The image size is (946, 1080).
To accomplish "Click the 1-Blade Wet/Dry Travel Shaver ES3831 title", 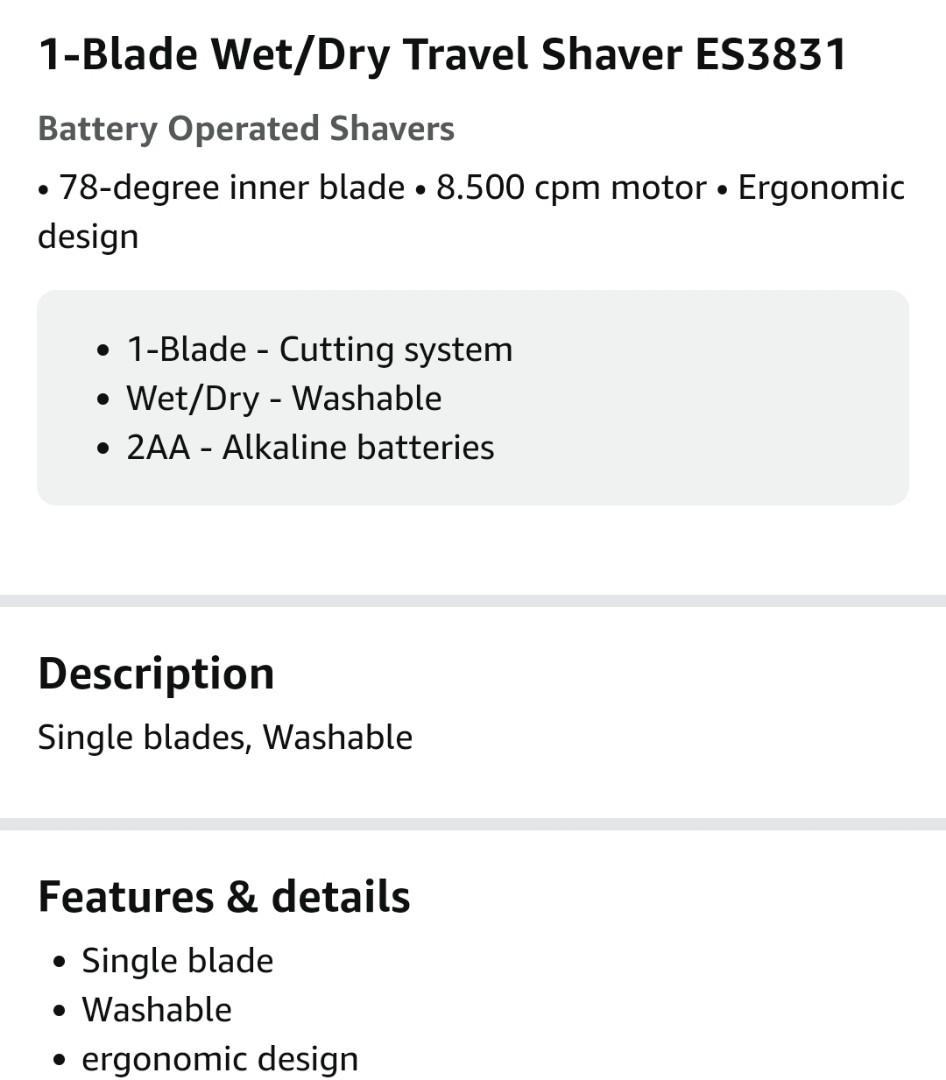I will tap(442, 55).
